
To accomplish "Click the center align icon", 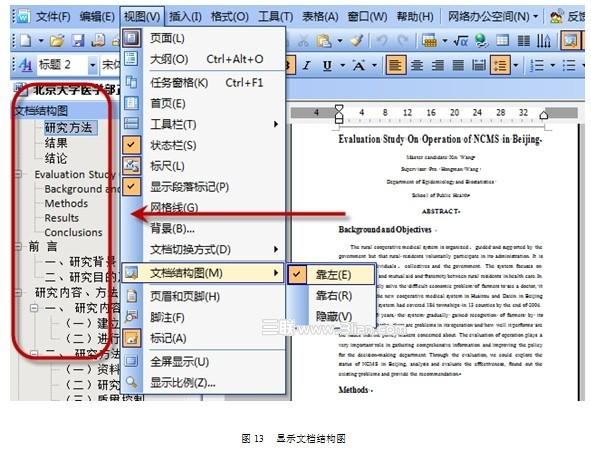I will click(x=416, y=66).
